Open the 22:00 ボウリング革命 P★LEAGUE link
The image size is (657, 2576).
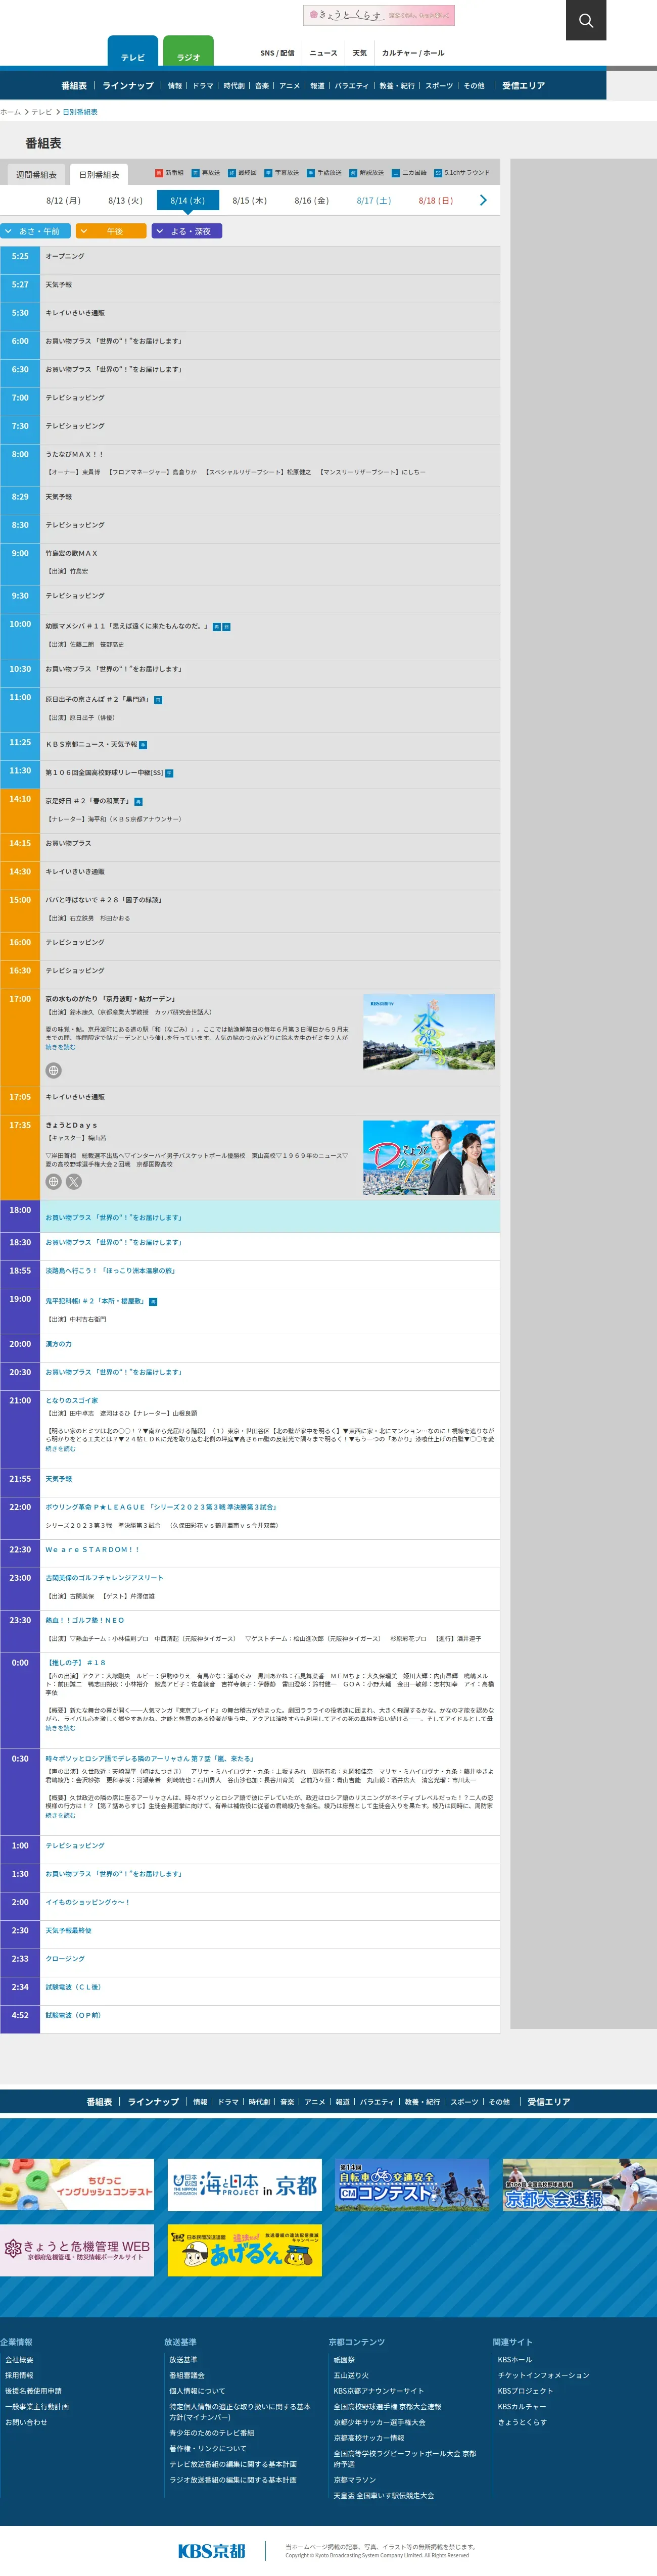[161, 1507]
